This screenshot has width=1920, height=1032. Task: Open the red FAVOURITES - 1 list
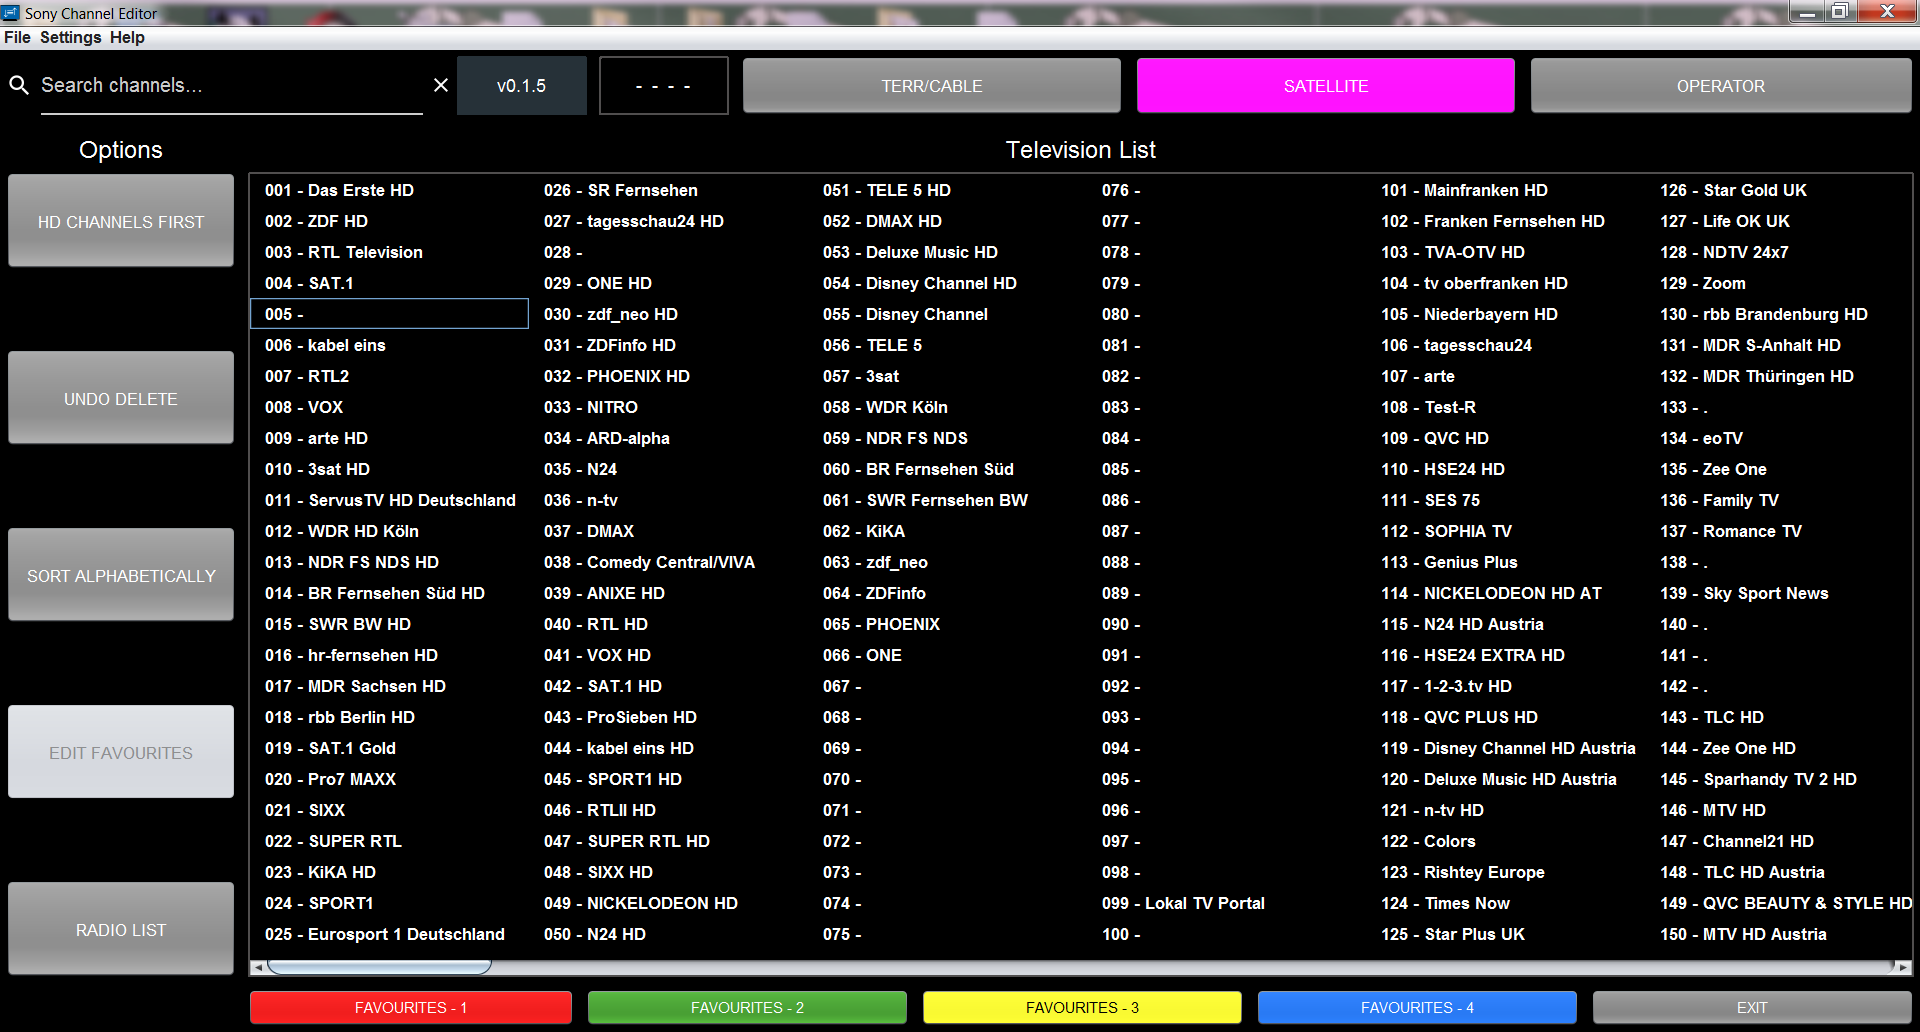411,1007
